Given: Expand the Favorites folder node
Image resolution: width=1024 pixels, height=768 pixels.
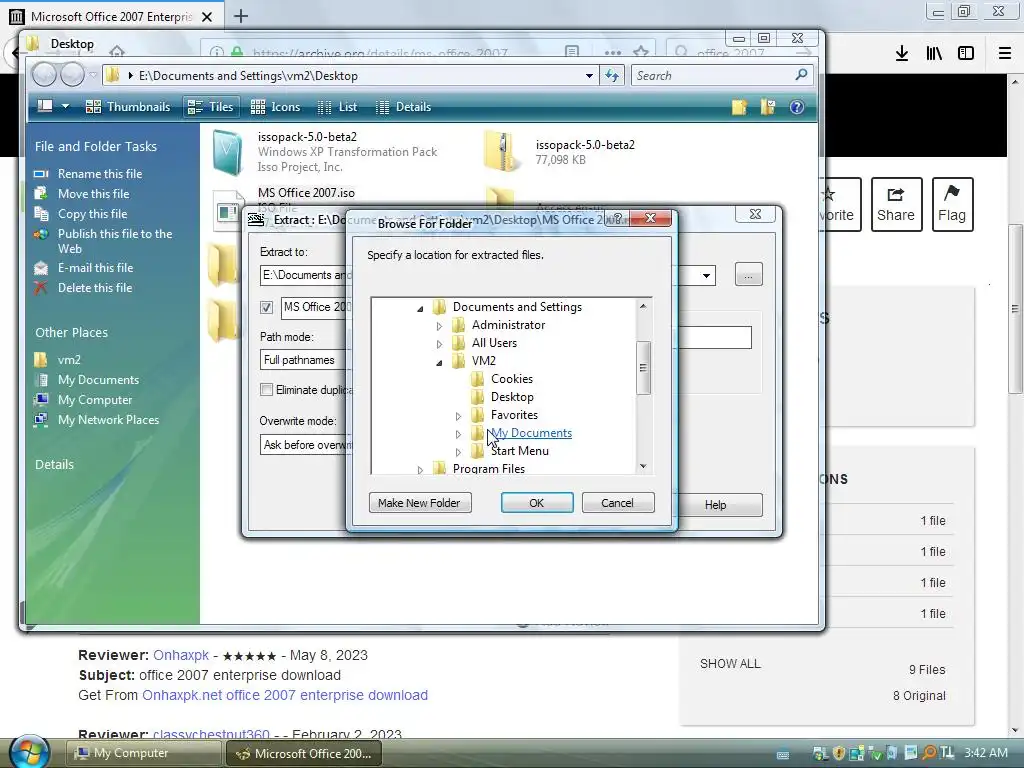Looking at the screenshot, I should [458, 415].
